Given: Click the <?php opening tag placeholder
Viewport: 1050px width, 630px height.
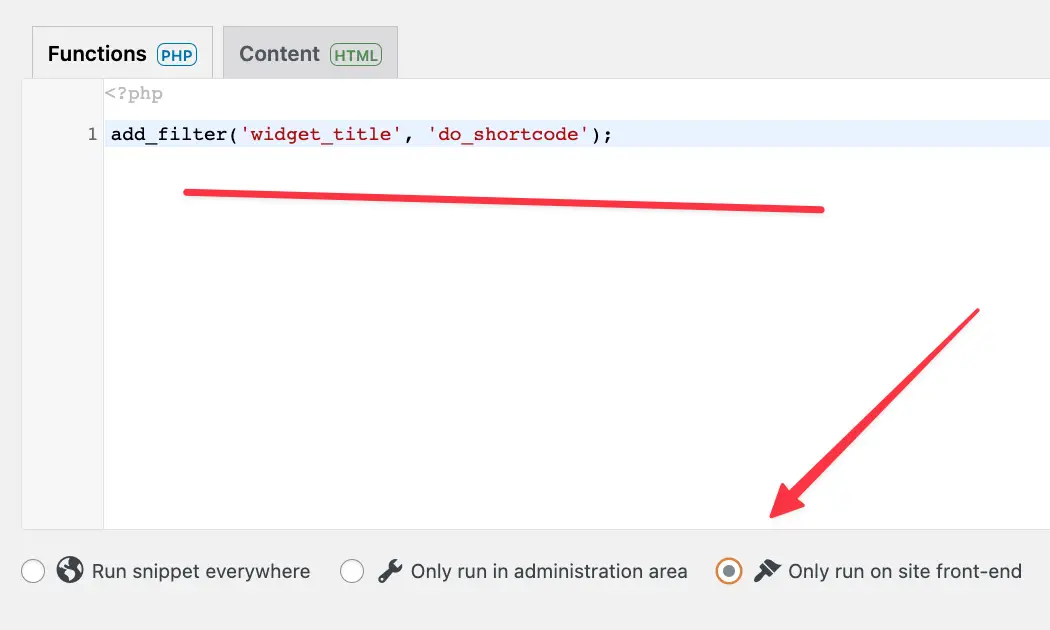Looking at the screenshot, I should coord(134,94).
